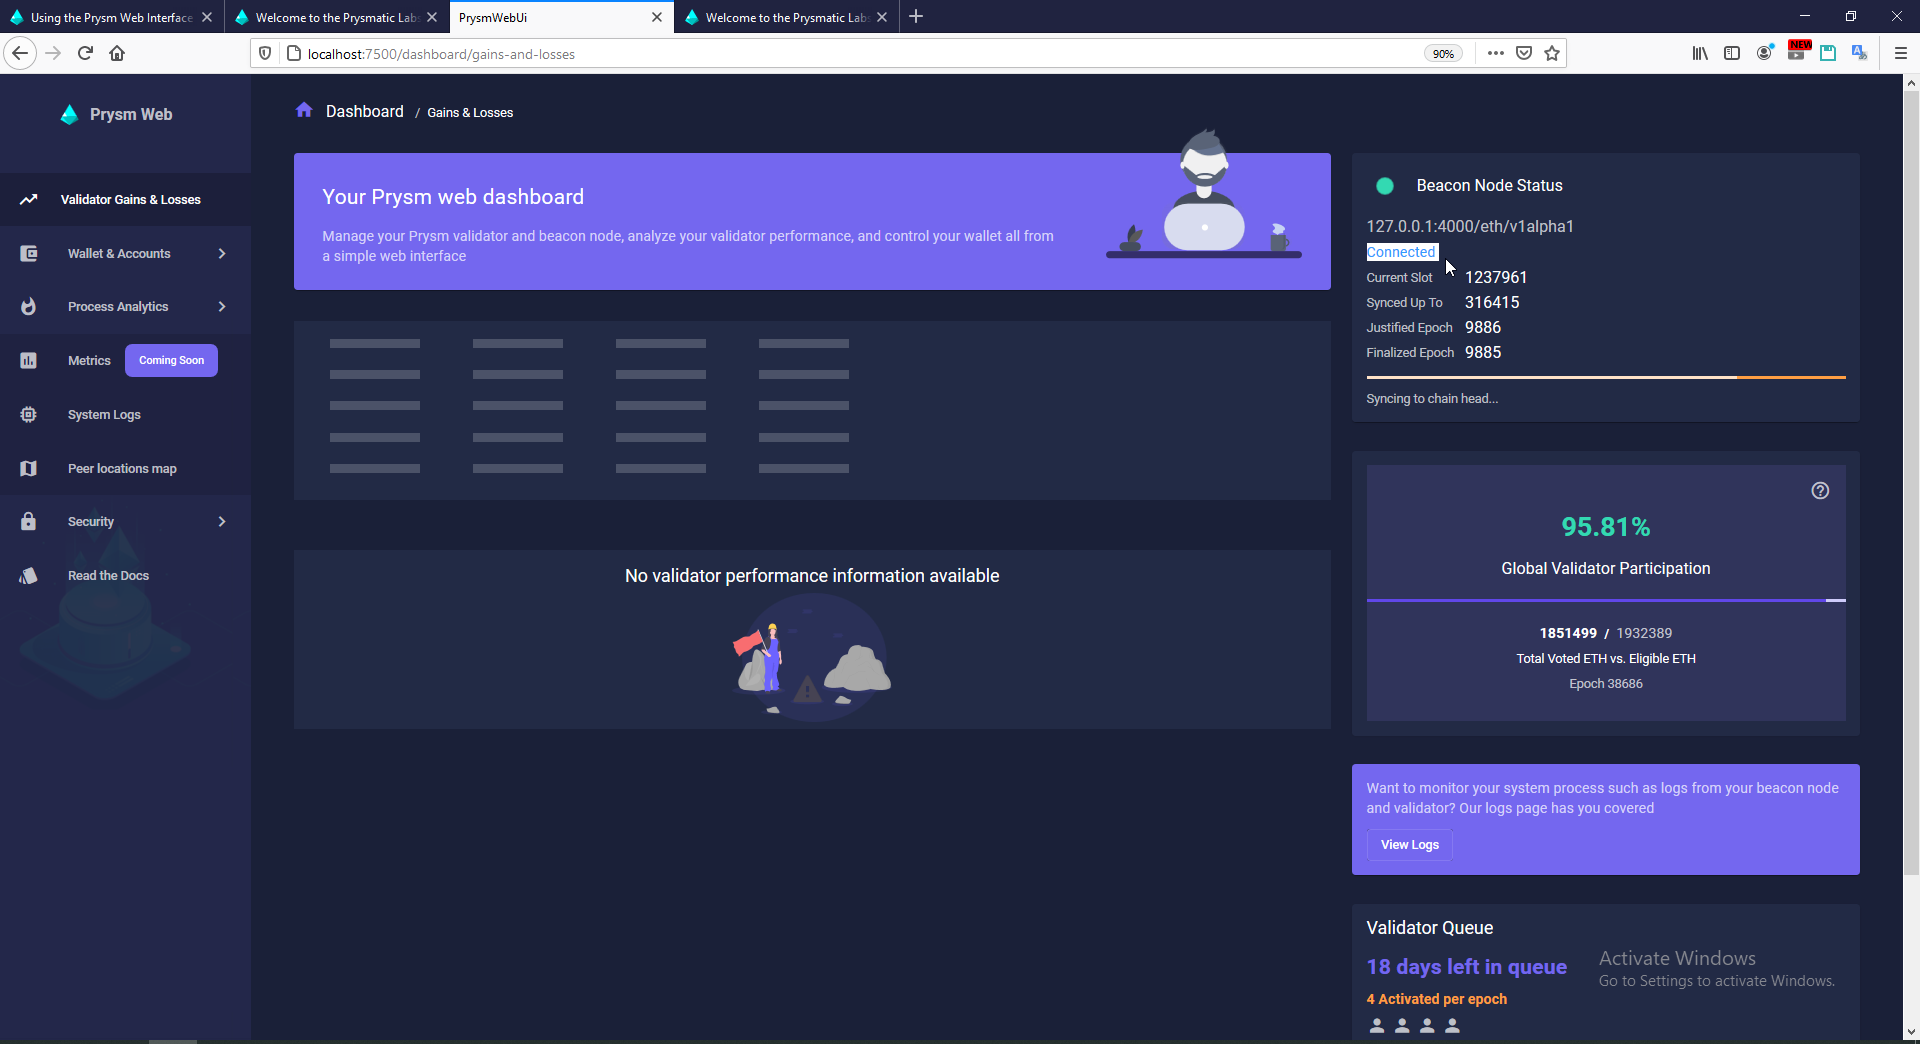Click the Validator Gains & Losses trend icon
Viewport: 1920px width, 1044px height.
pyautogui.click(x=29, y=200)
